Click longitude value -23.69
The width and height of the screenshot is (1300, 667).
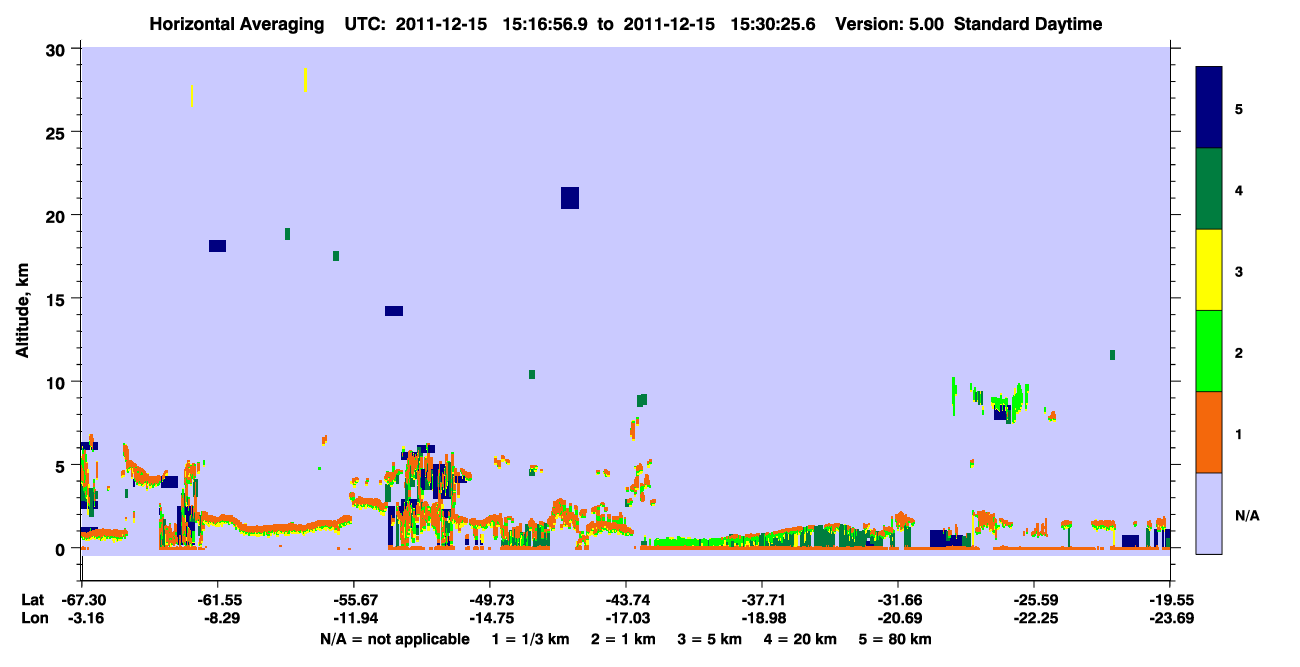click(1170, 618)
